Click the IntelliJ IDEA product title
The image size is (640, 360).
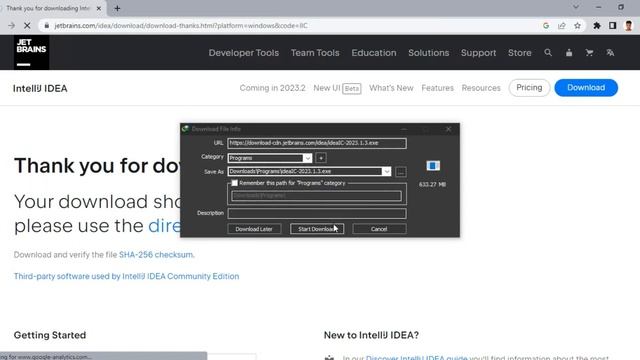click(40, 89)
